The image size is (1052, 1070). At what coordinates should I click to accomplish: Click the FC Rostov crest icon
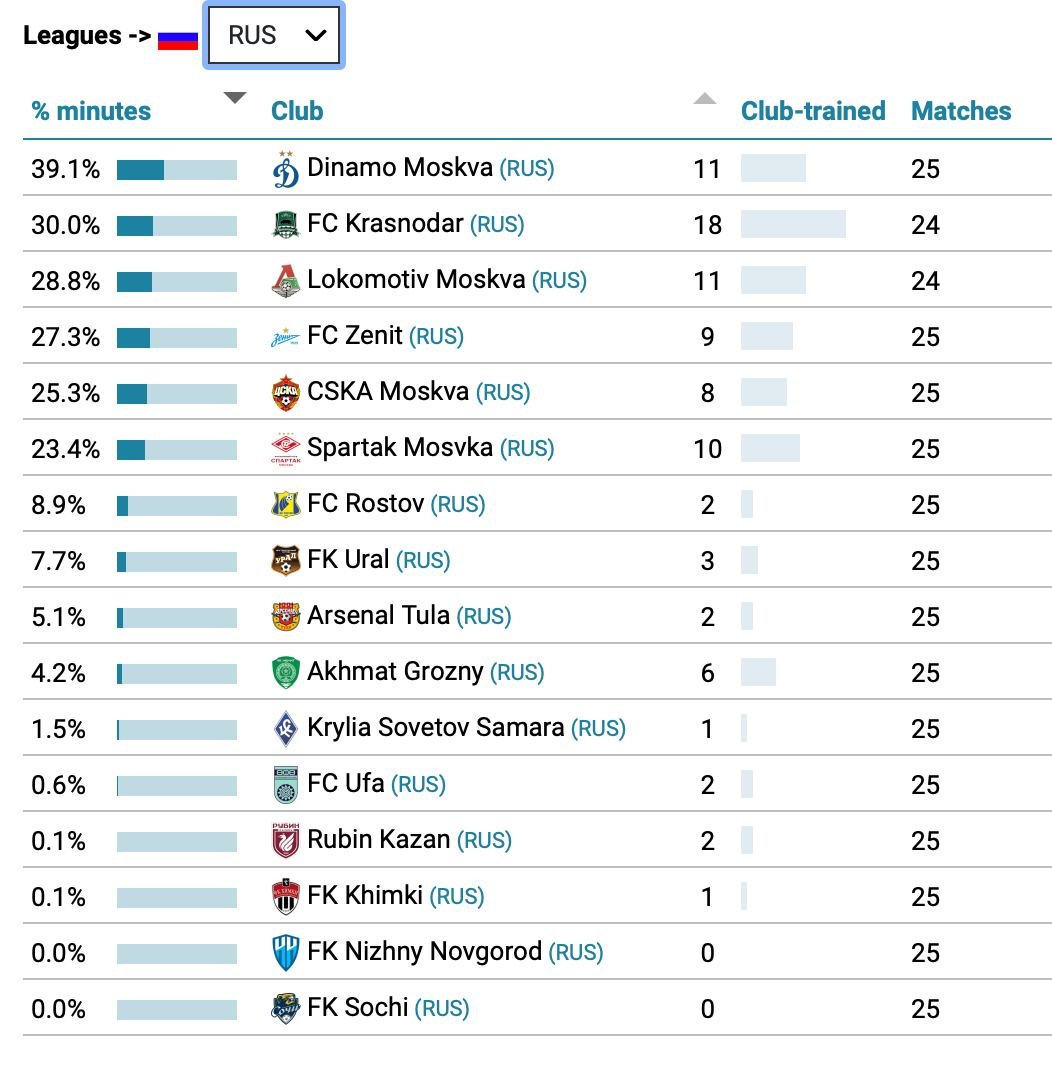(x=285, y=505)
